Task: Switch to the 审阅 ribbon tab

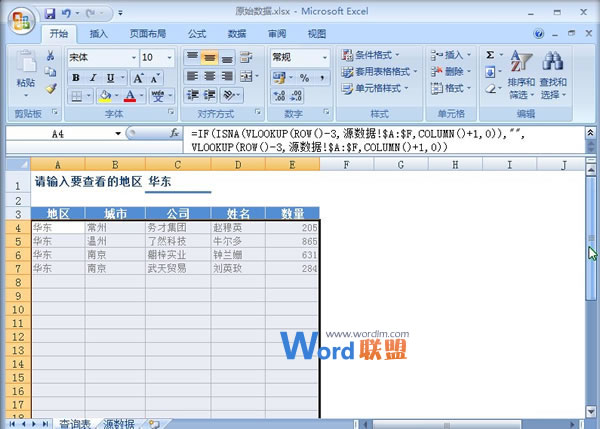Action: [x=277, y=34]
